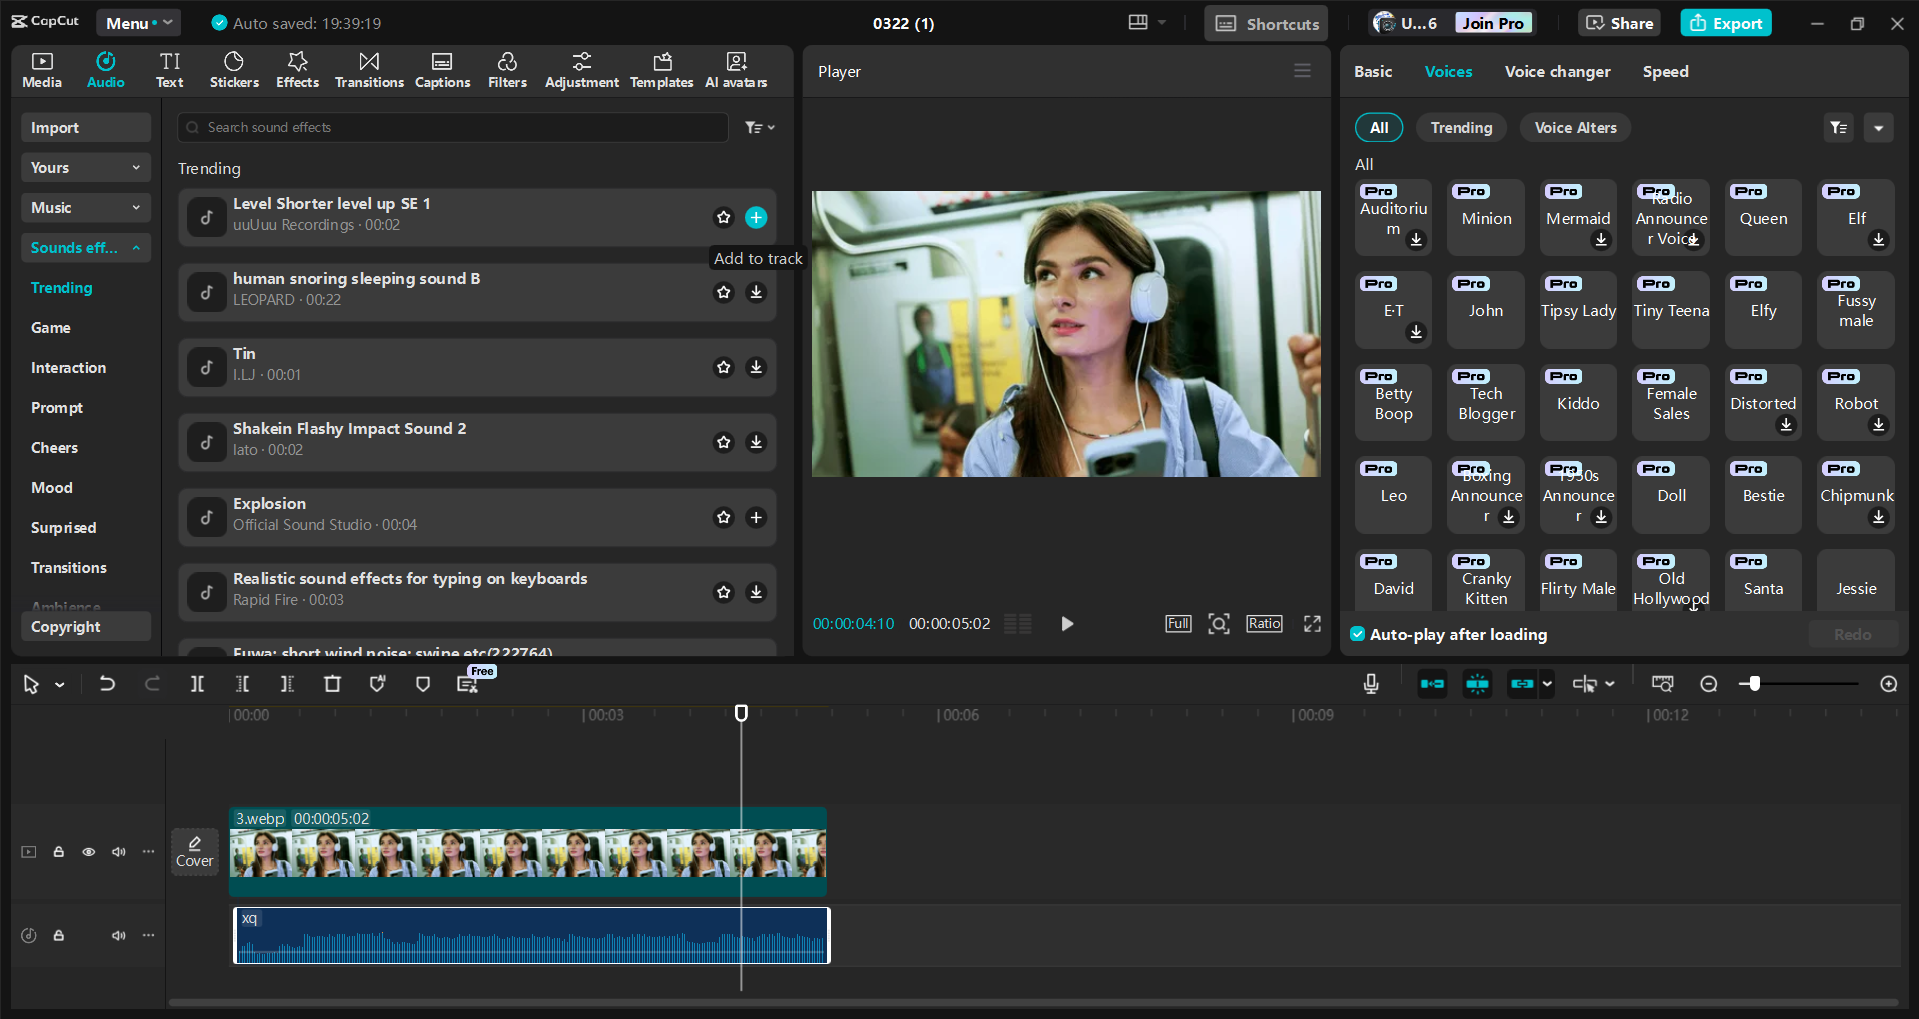Viewport: 1919px width, 1019px height.
Task: Toggle Auto-play after loading
Action: click(x=1357, y=634)
